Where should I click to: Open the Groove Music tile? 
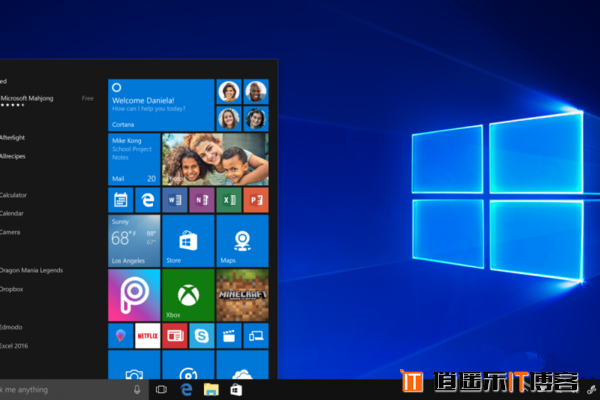pos(188,365)
